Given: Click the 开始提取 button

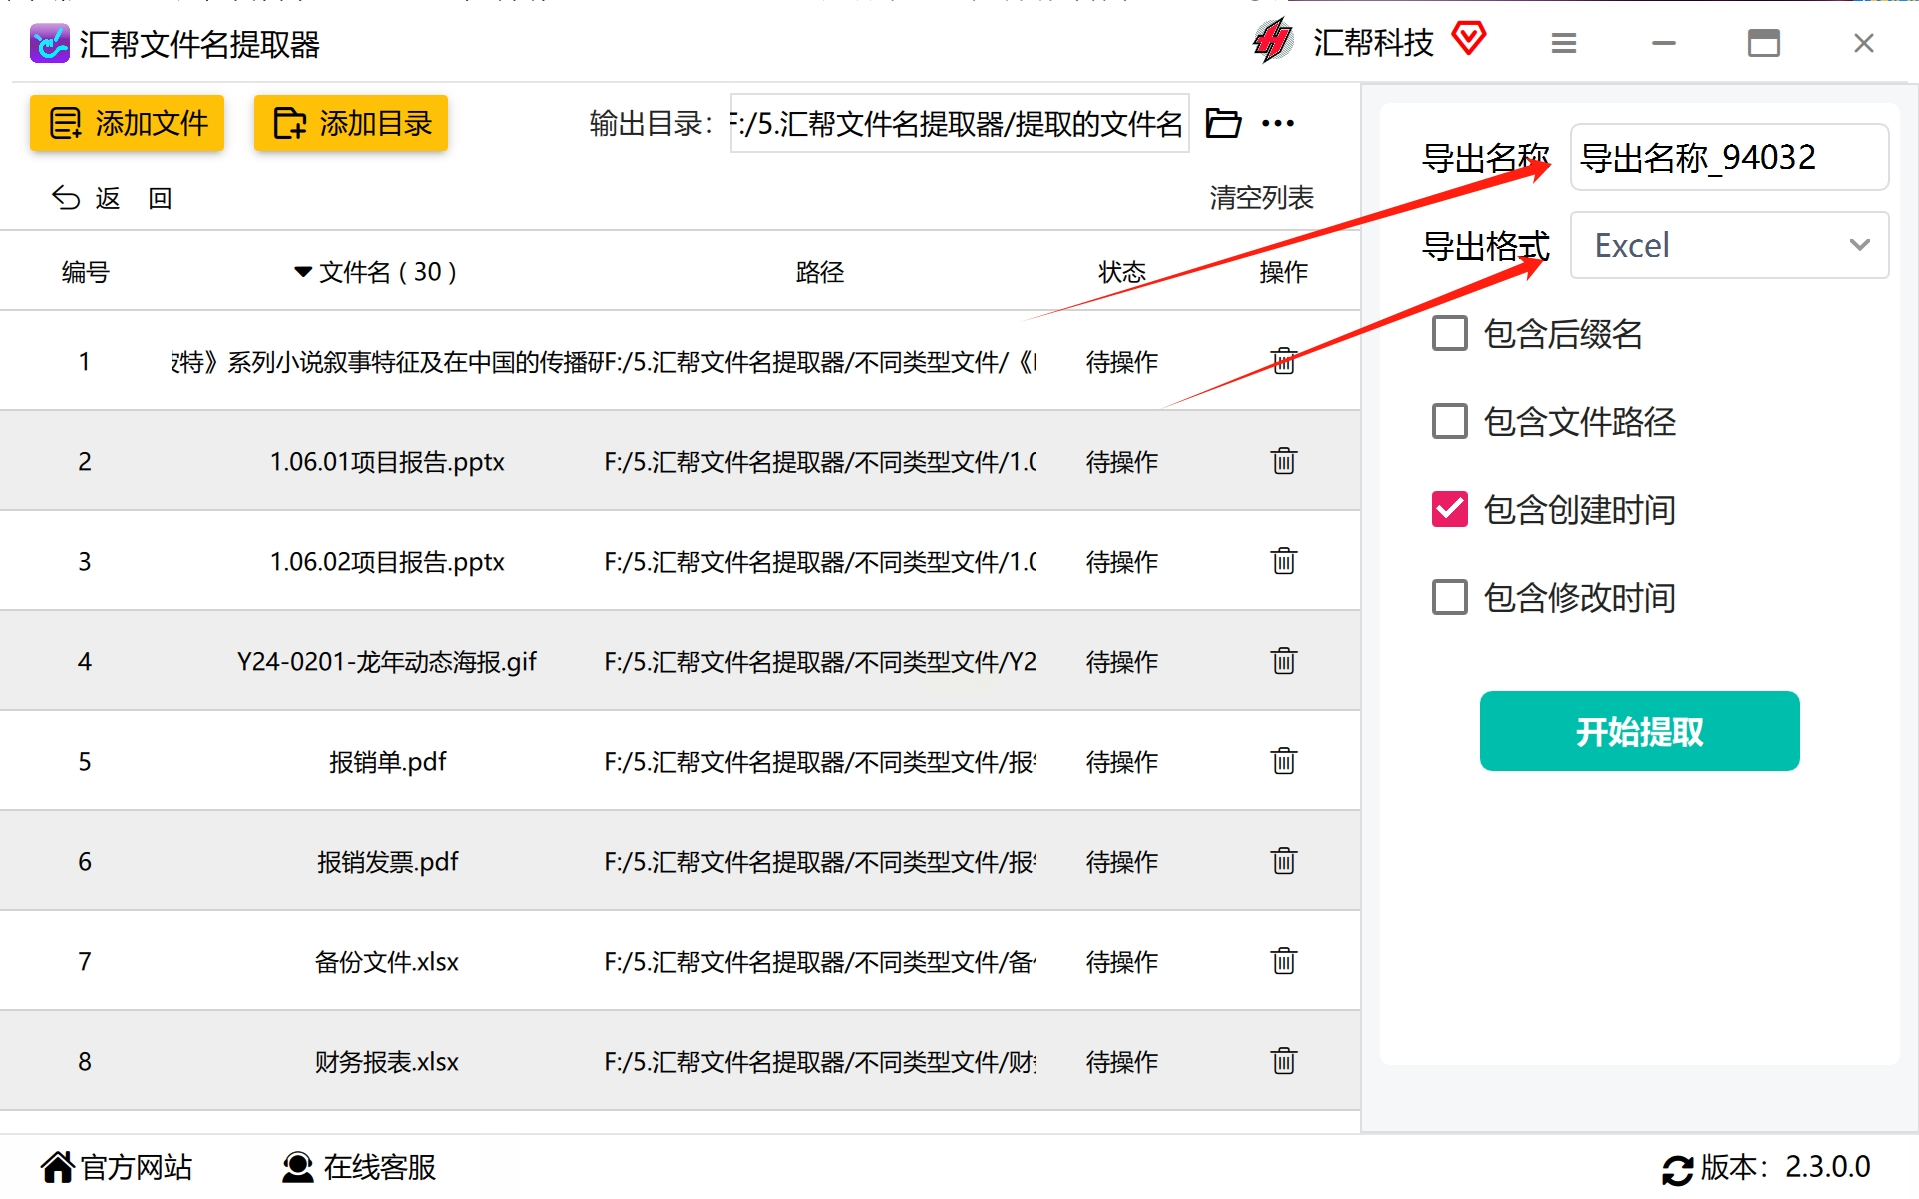Looking at the screenshot, I should click(x=1639, y=731).
